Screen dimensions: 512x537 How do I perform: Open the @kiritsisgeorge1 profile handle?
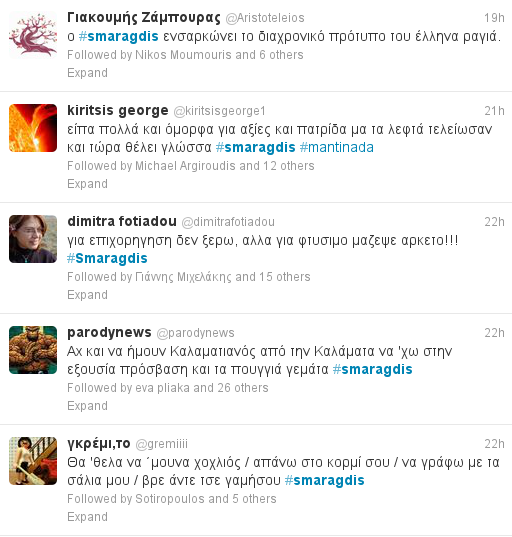(x=220, y=111)
